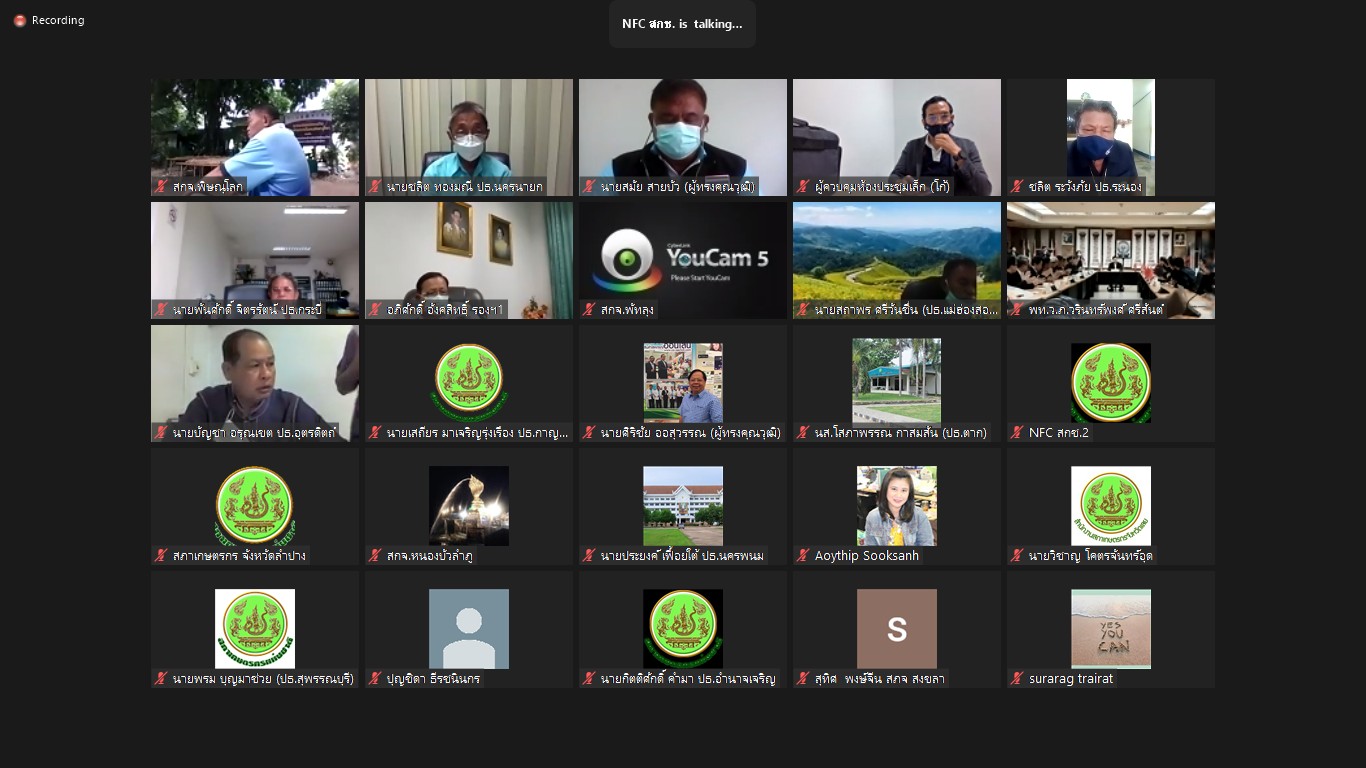Click muted mic icon beside ปุญชิดา ธีรชนินกร

[x=375, y=678]
